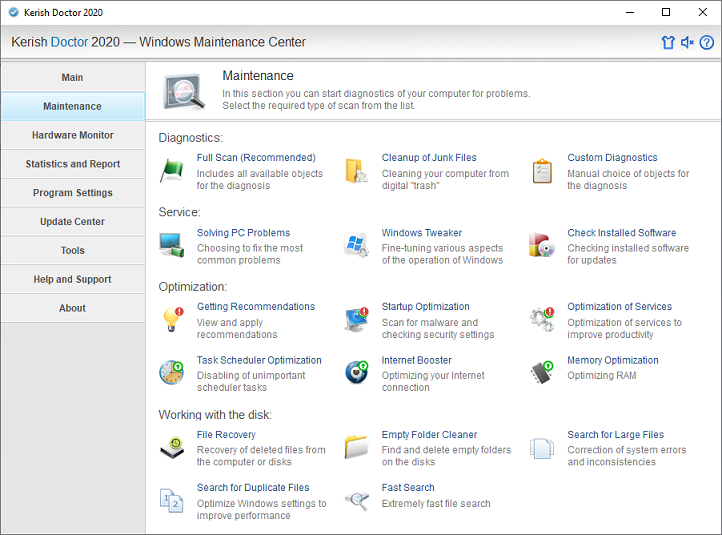Switch to Statistics and Report
This screenshot has height=535, width=722.
72,164
